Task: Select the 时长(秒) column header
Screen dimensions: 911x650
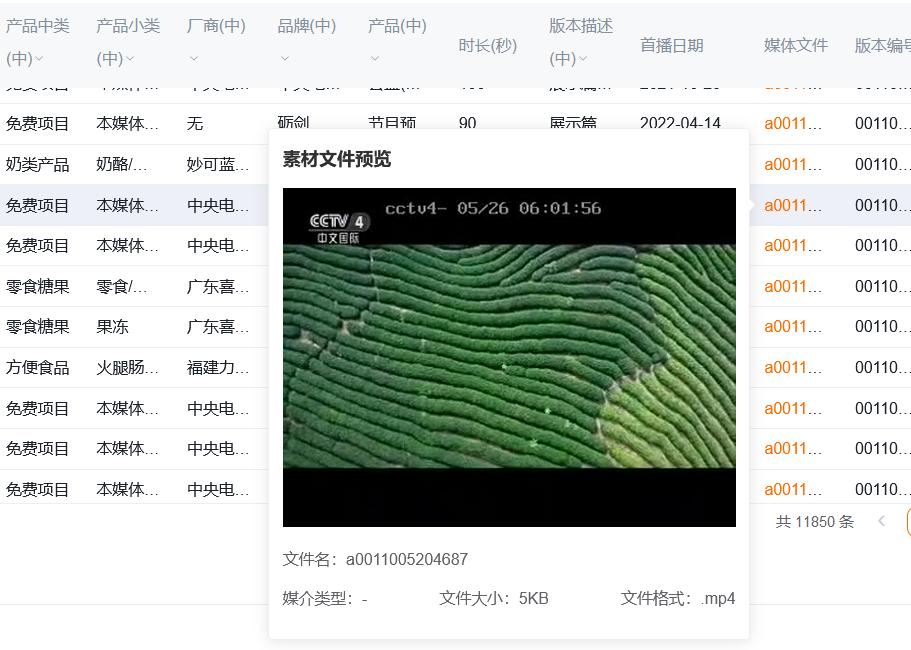Action: [487, 45]
